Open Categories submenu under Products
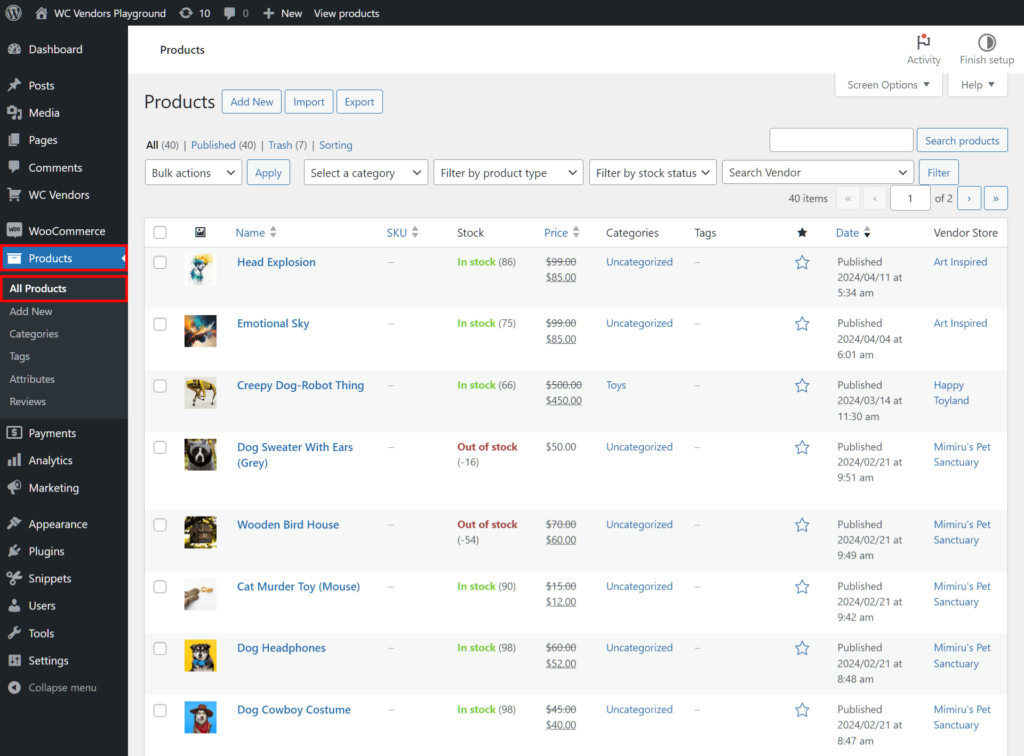Screen dimensions: 1024x756 pyautogui.click(x=34, y=334)
